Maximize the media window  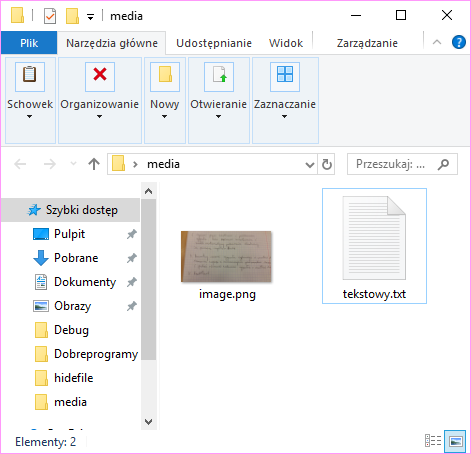coord(401,15)
